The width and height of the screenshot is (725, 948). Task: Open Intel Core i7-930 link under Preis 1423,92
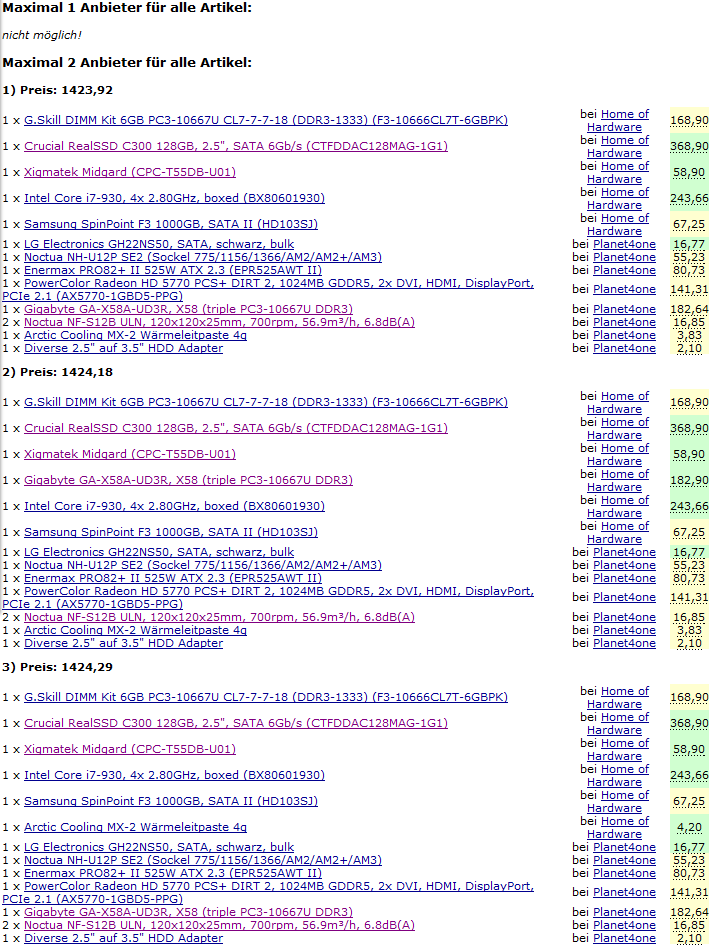174,198
